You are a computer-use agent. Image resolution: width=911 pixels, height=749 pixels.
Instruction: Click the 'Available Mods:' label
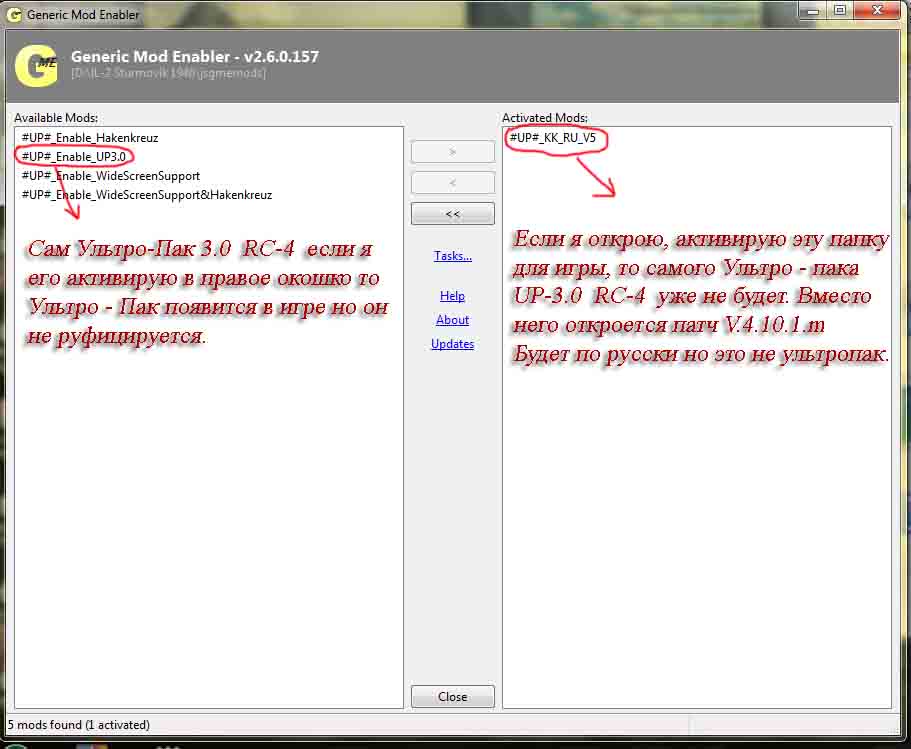pos(56,118)
